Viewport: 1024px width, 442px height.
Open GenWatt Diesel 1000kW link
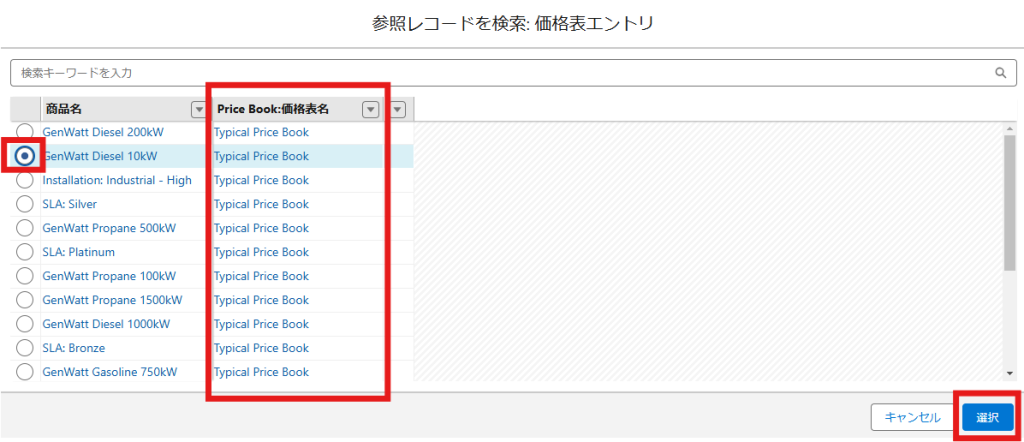(106, 324)
